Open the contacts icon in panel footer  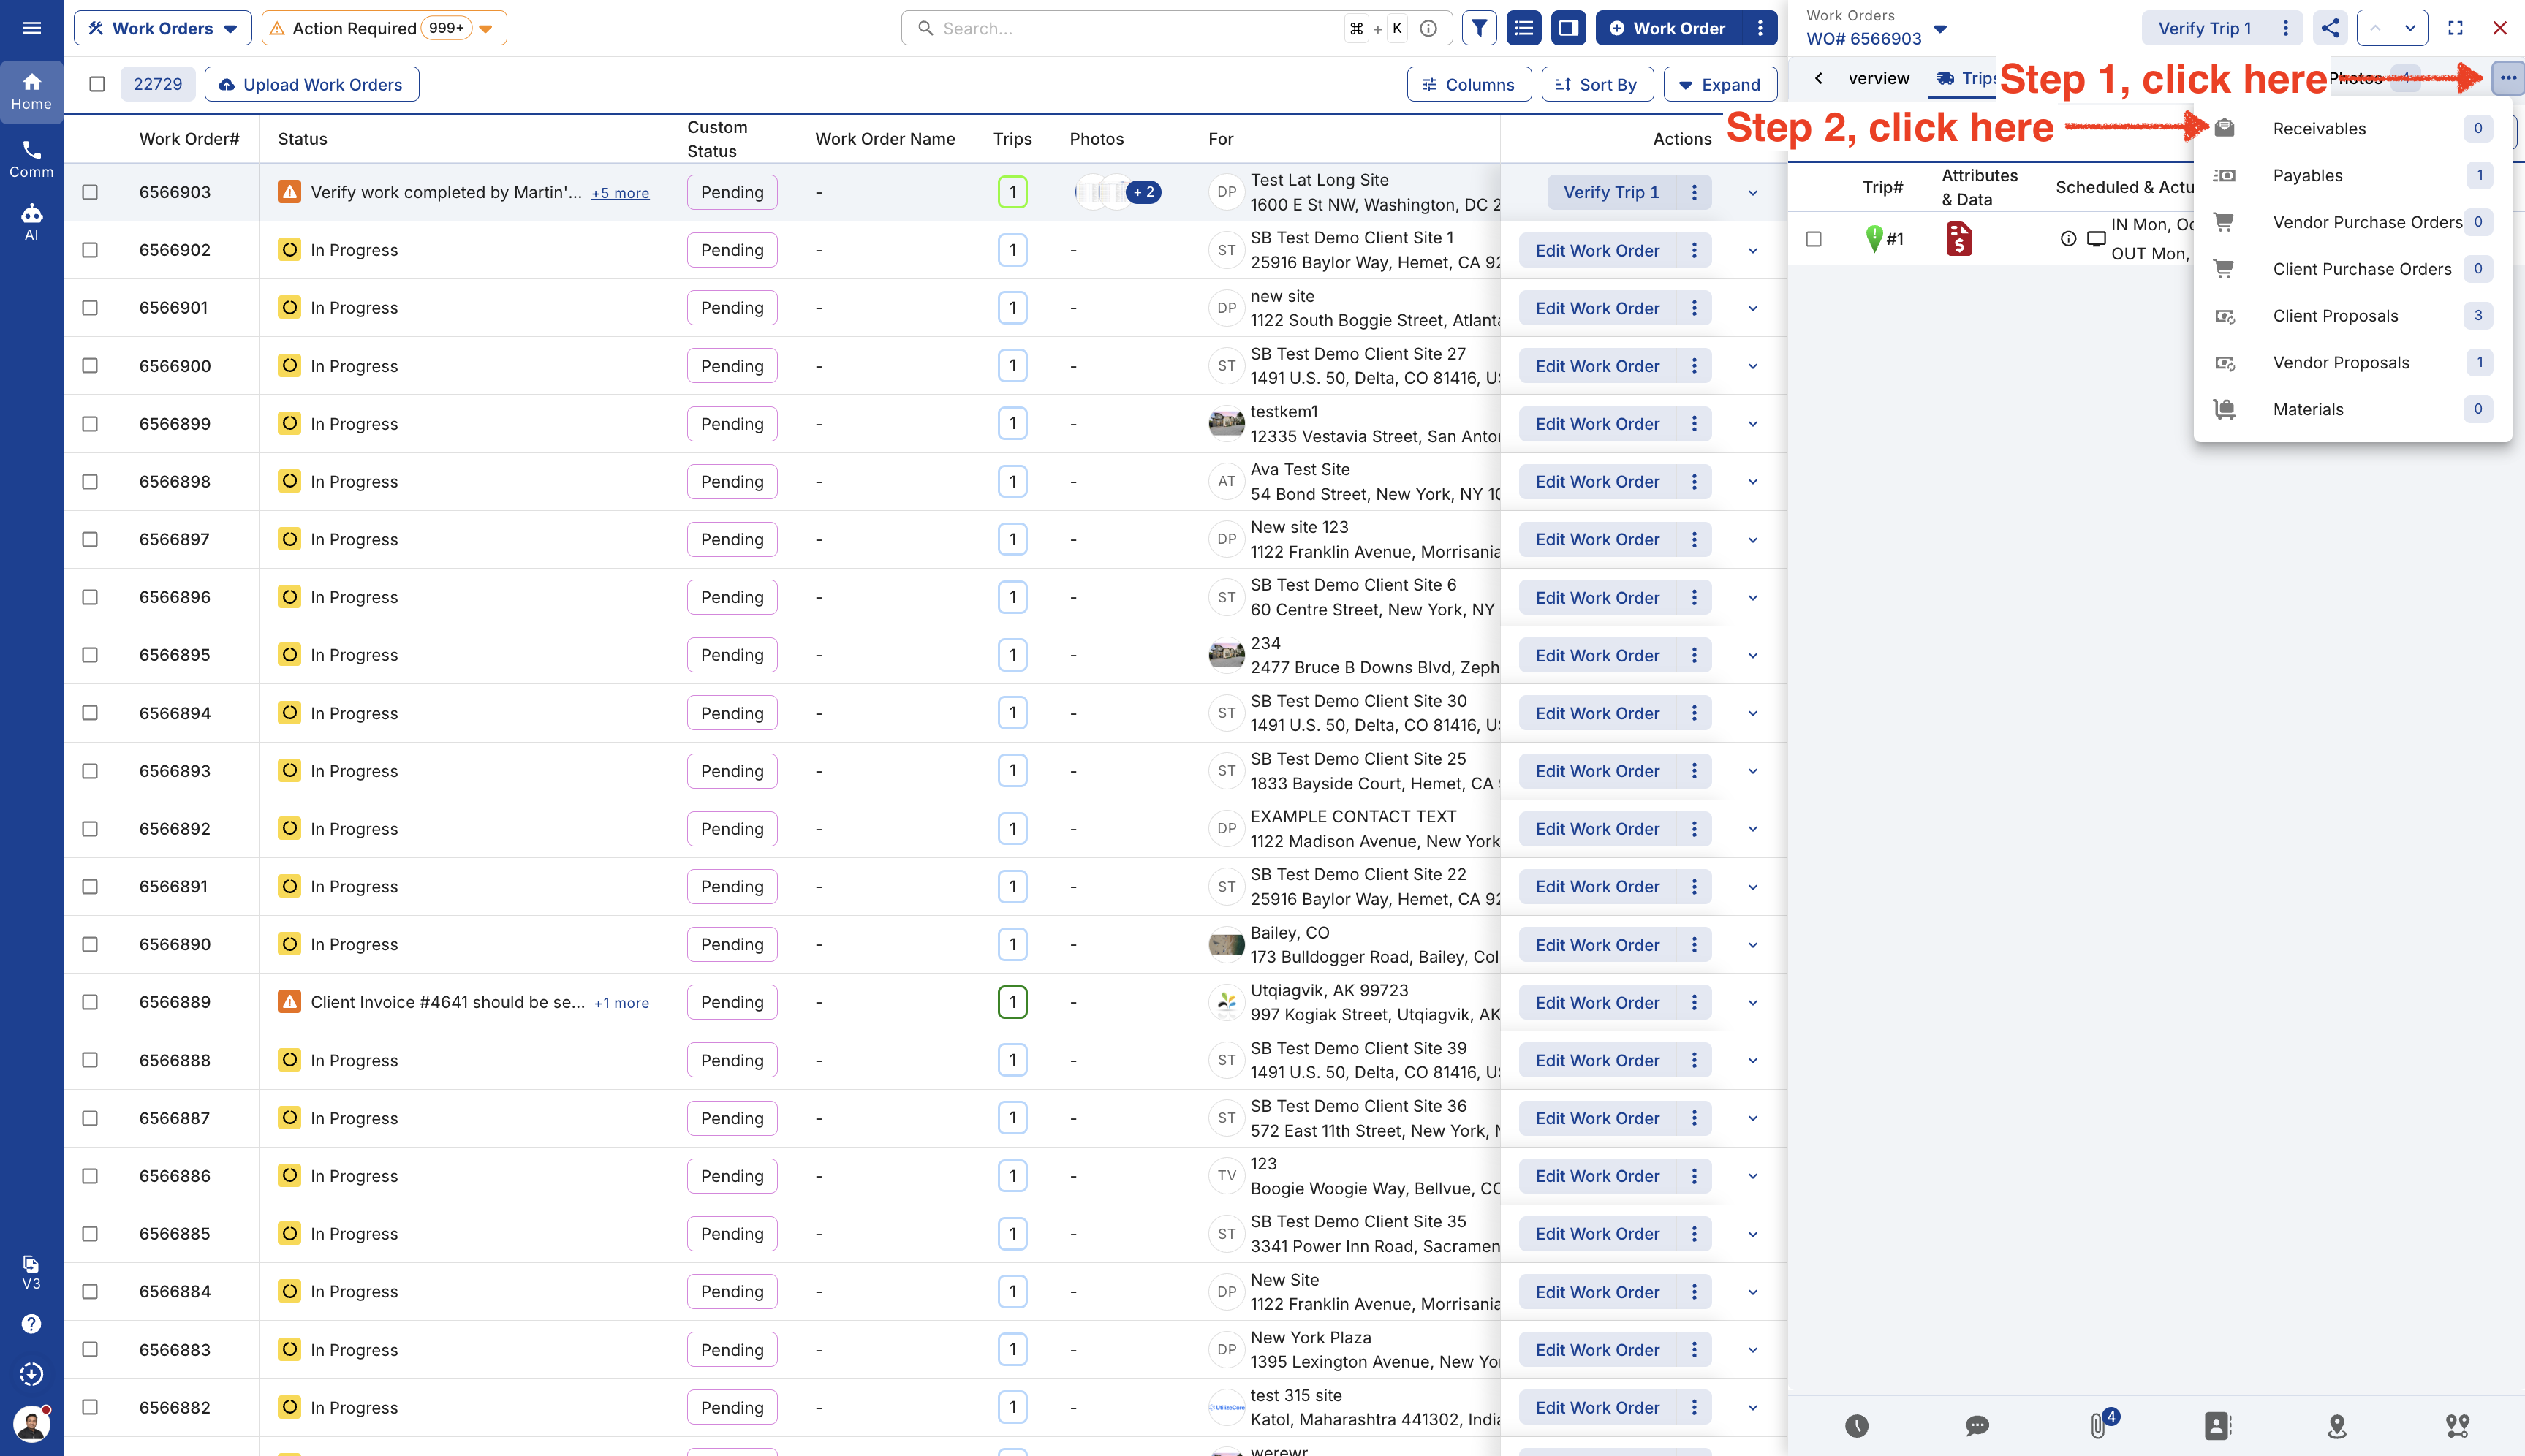click(x=2218, y=1426)
